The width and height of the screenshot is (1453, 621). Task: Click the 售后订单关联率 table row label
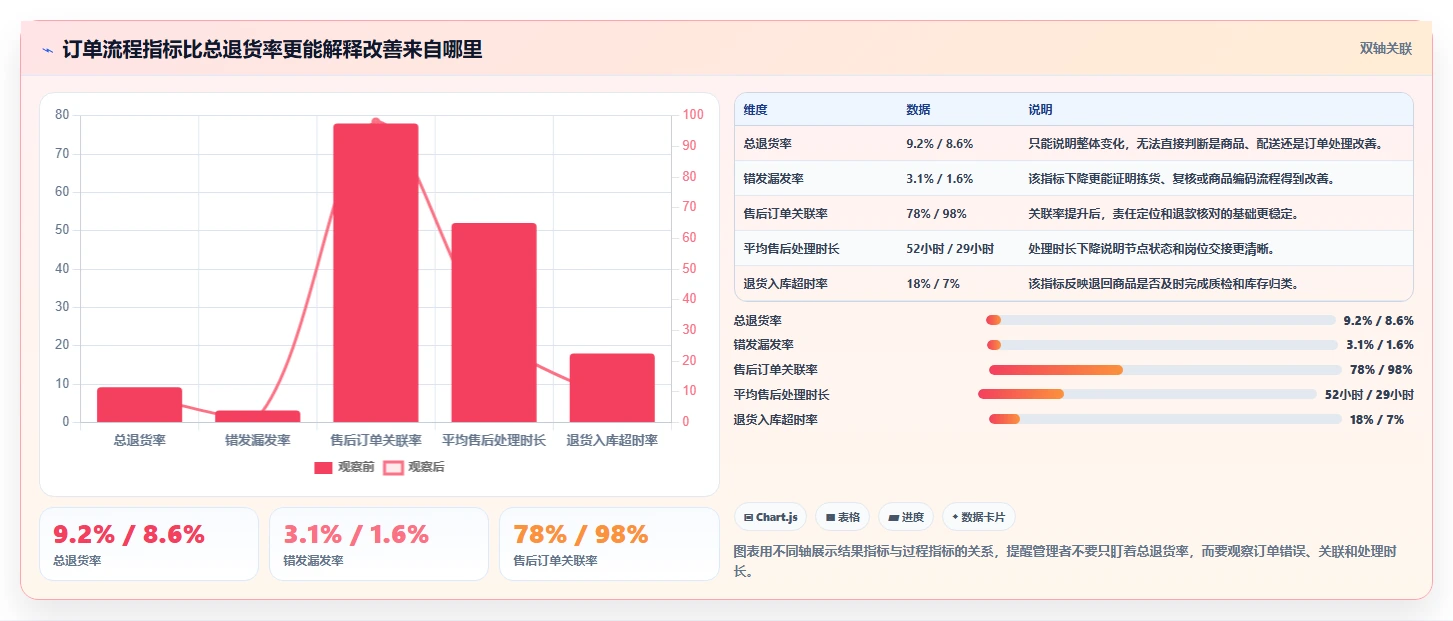(x=786, y=214)
